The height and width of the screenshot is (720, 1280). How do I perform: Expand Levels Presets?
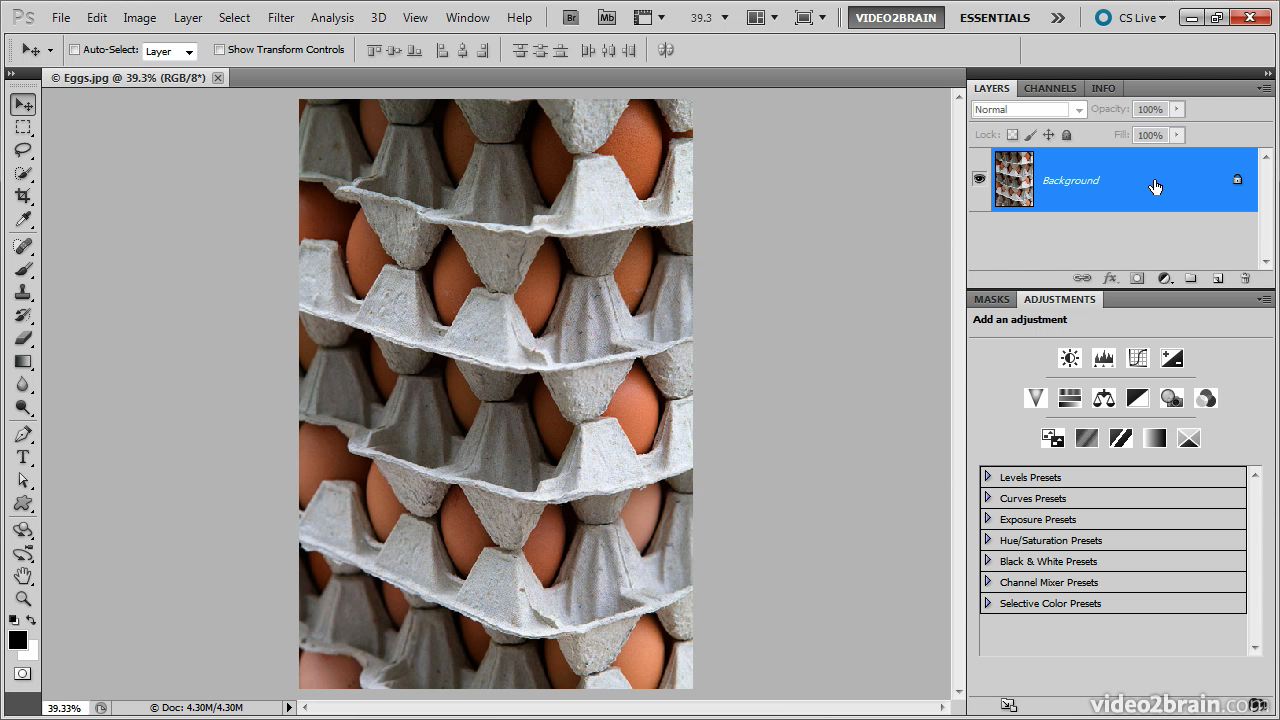point(988,477)
